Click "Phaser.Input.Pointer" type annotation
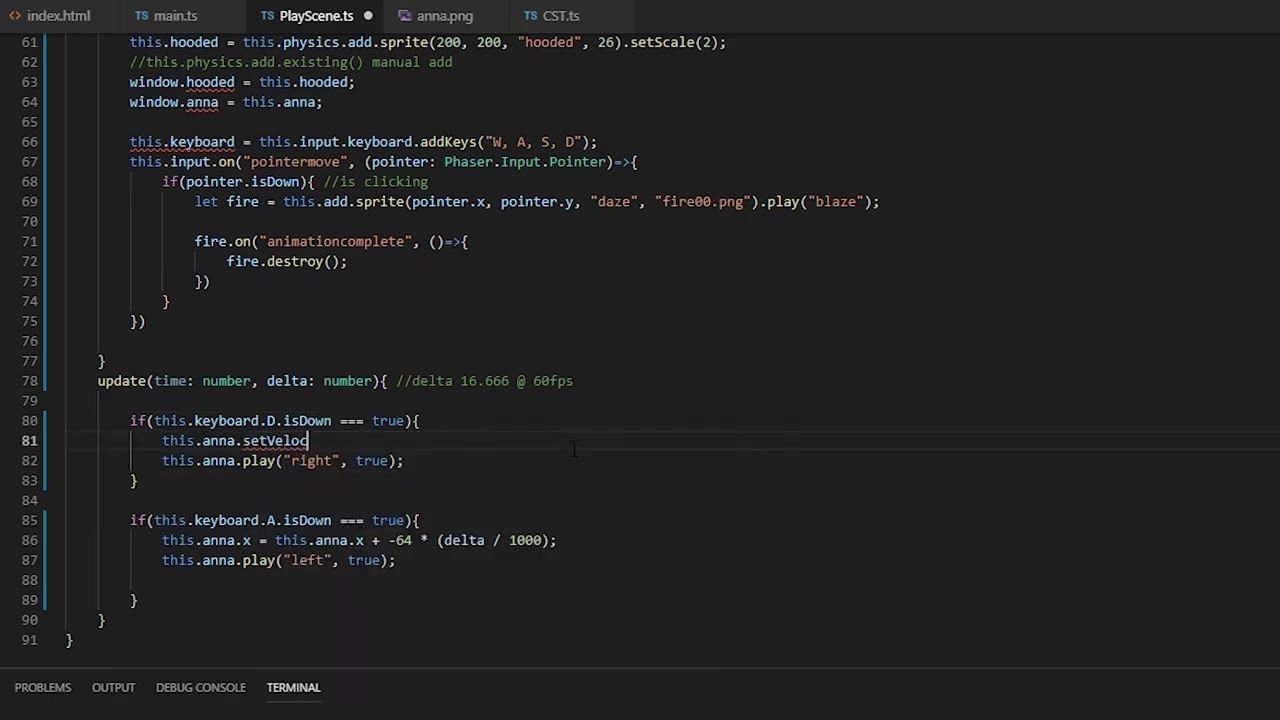This screenshot has height=720, width=1280. pos(525,162)
